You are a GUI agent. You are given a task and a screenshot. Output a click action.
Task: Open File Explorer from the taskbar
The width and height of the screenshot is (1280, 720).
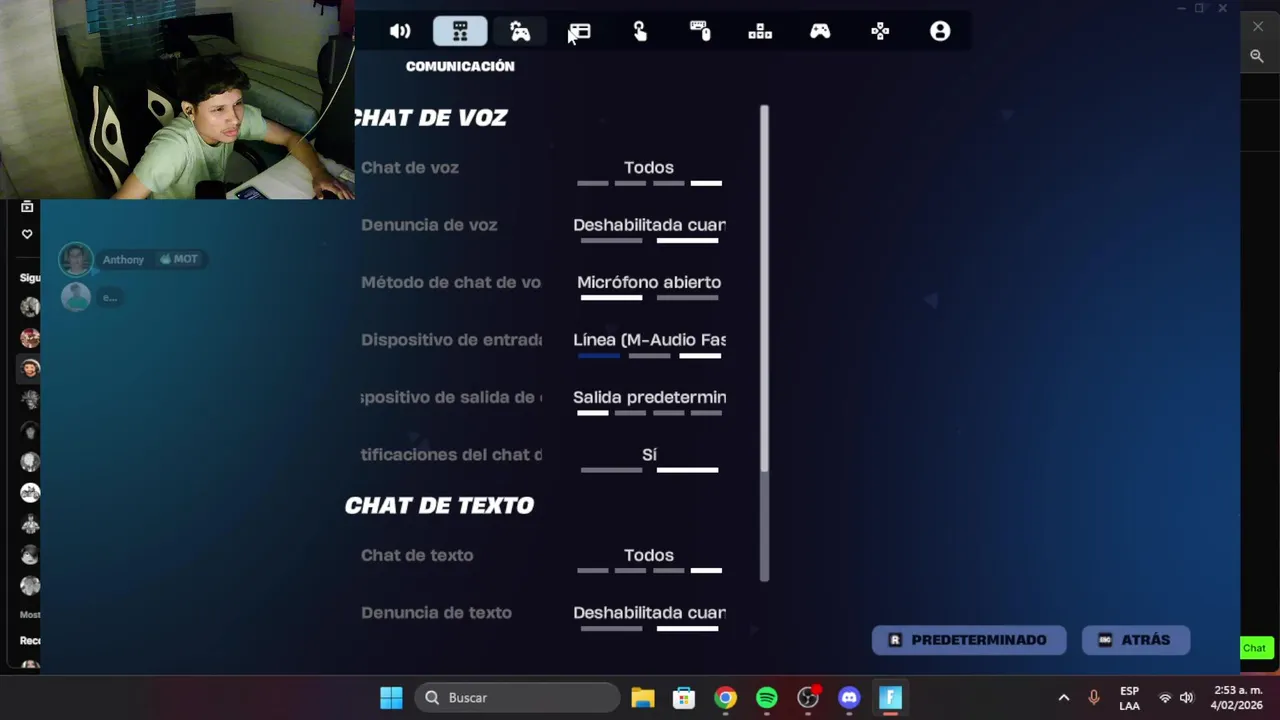[x=642, y=697]
